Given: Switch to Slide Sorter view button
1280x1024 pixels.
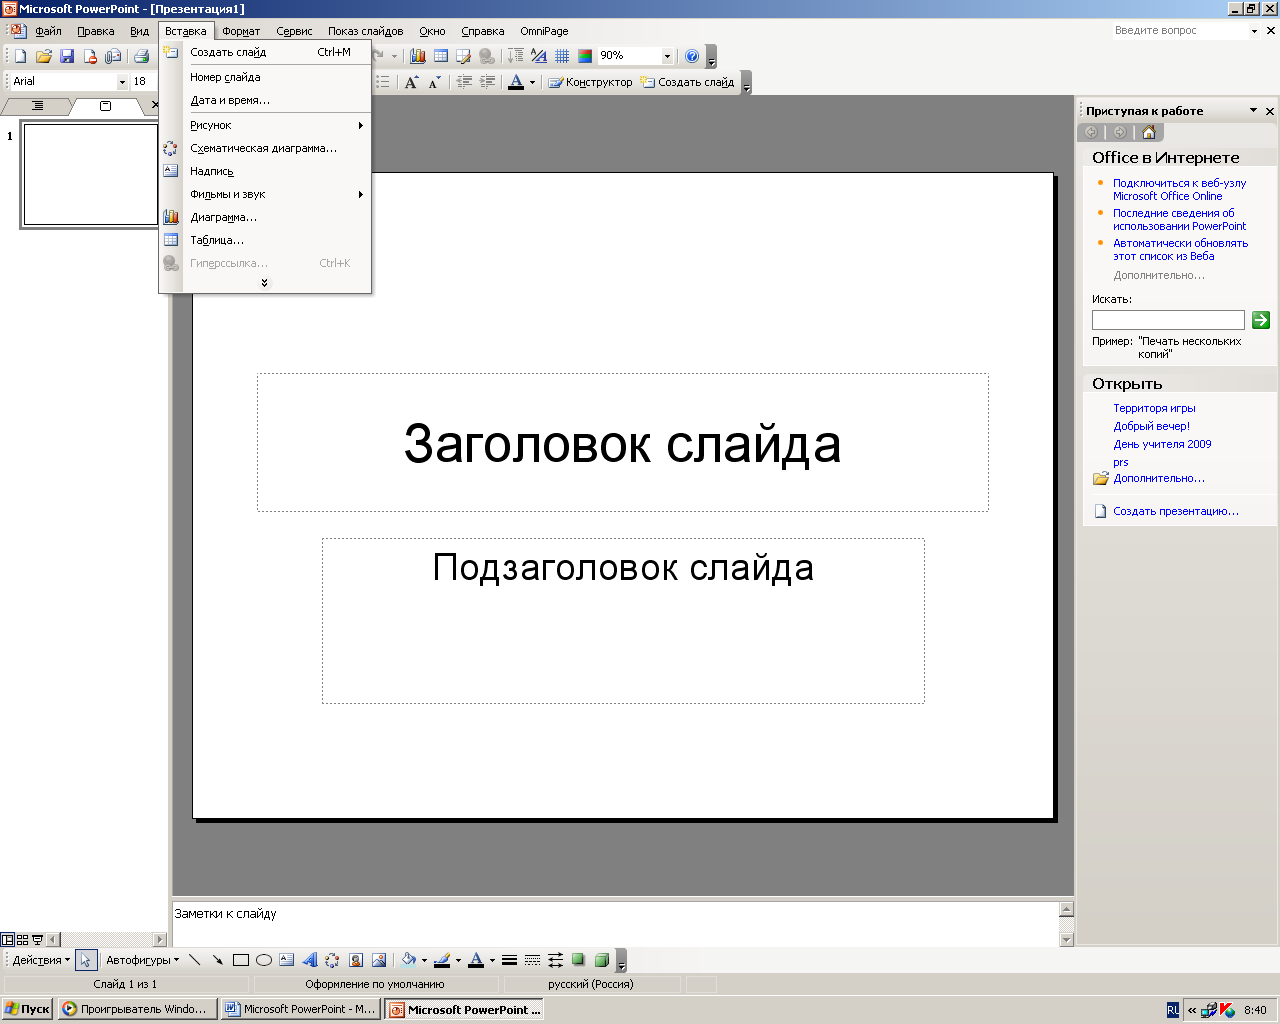Looking at the screenshot, I should [23, 940].
